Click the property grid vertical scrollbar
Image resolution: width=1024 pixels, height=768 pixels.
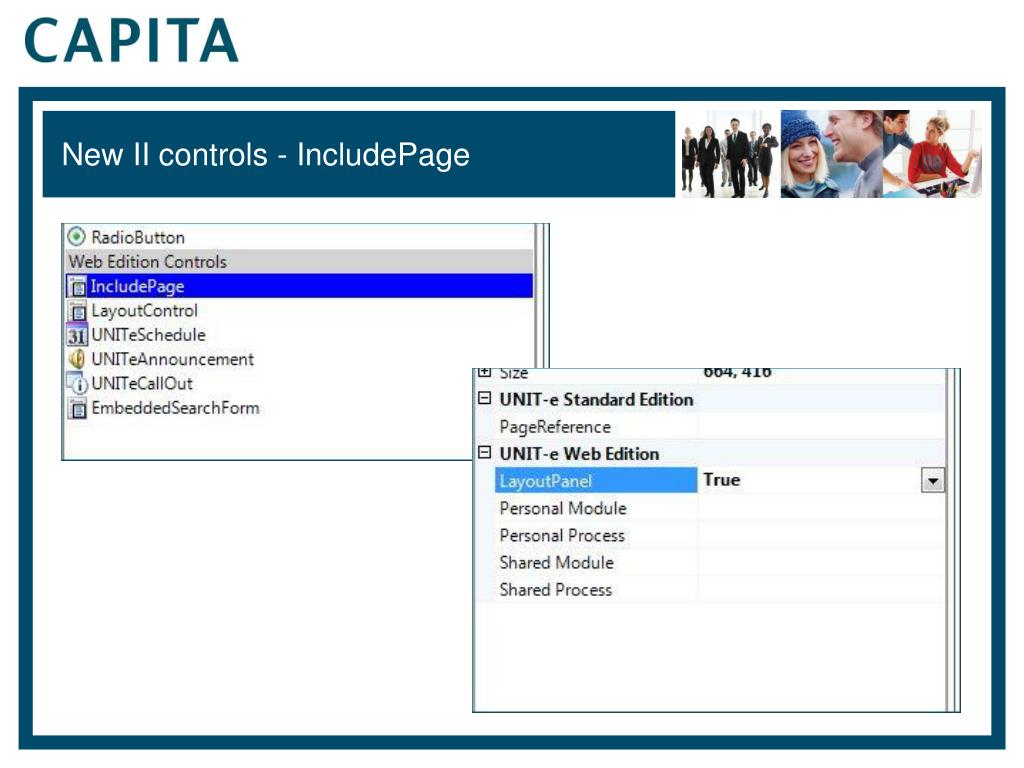coord(953,540)
